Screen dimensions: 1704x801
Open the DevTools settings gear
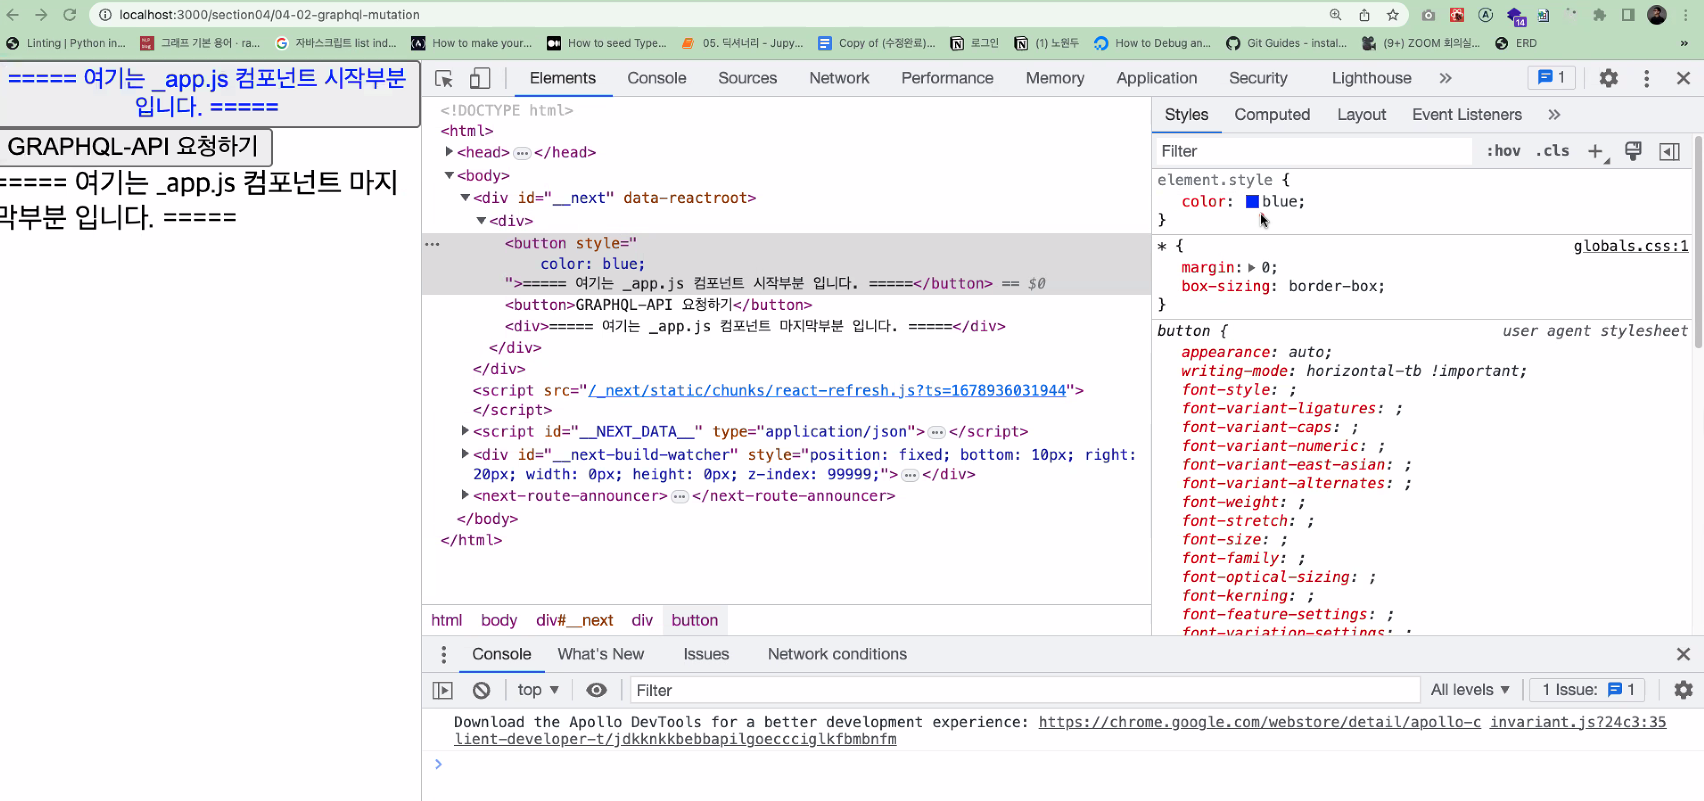[x=1608, y=78]
